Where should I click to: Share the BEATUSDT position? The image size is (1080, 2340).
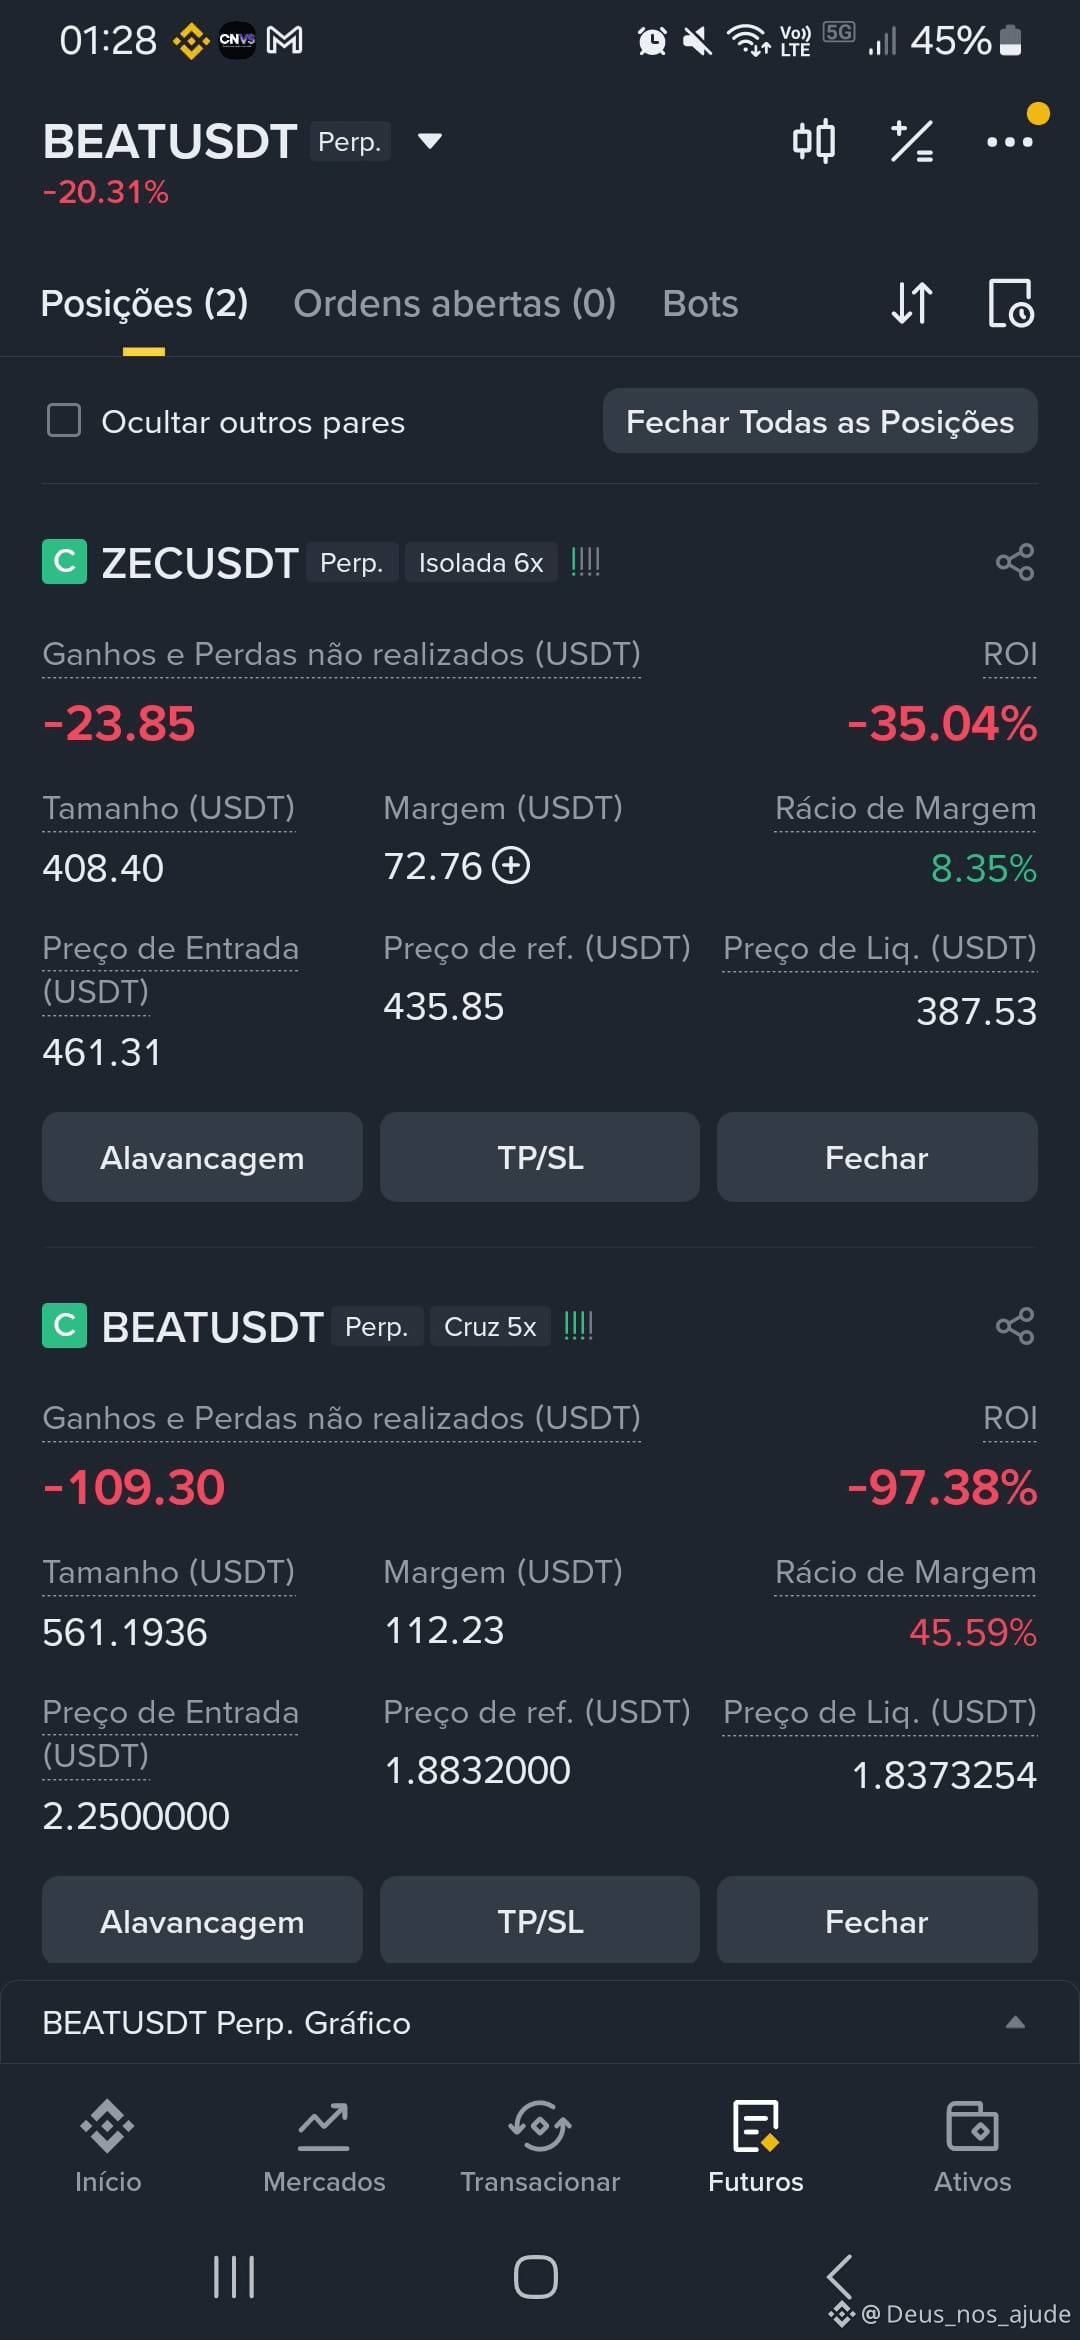point(1015,1326)
